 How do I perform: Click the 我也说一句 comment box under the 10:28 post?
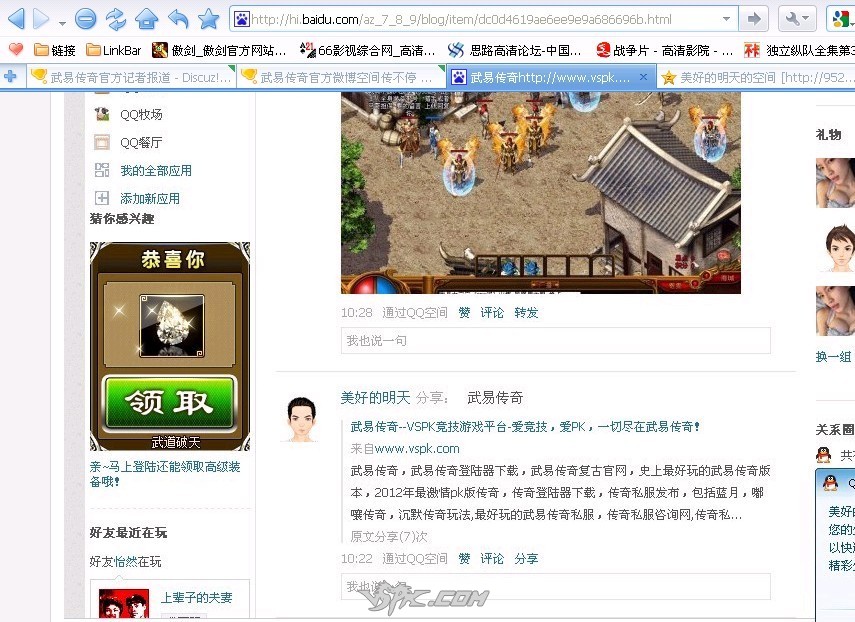[556, 341]
